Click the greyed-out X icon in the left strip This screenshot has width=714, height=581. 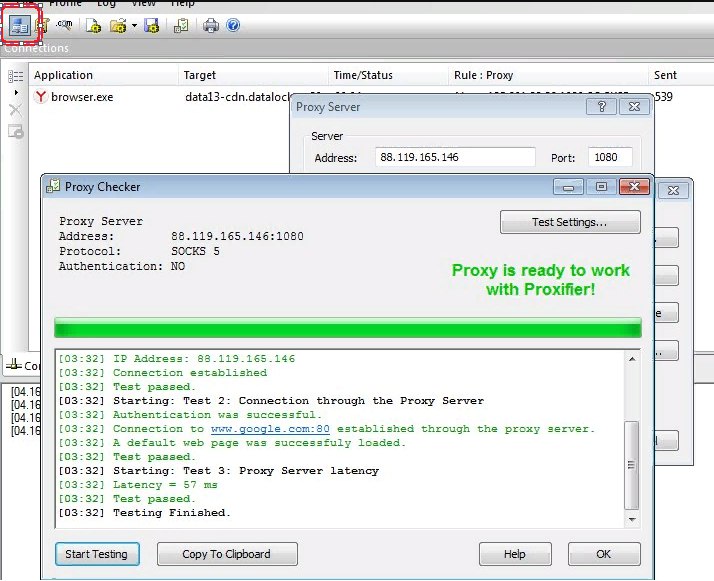point(15,110)
